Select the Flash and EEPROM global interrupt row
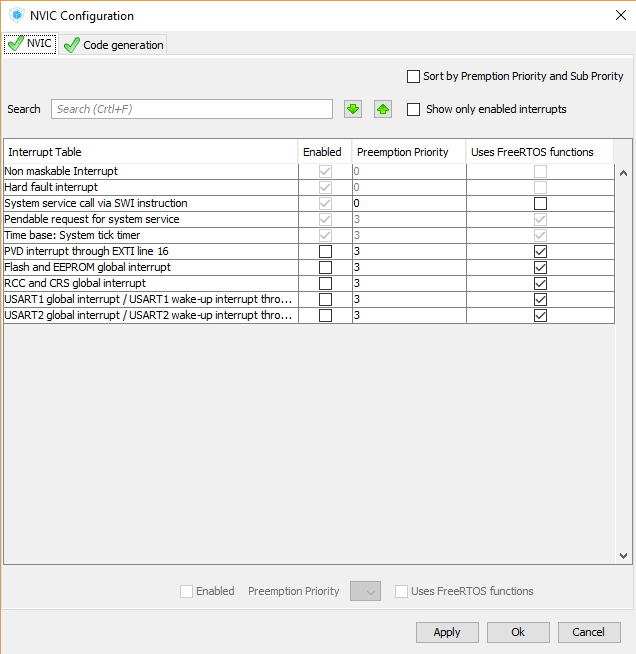The width and height of the screenshot is (636, 654). 150,267
